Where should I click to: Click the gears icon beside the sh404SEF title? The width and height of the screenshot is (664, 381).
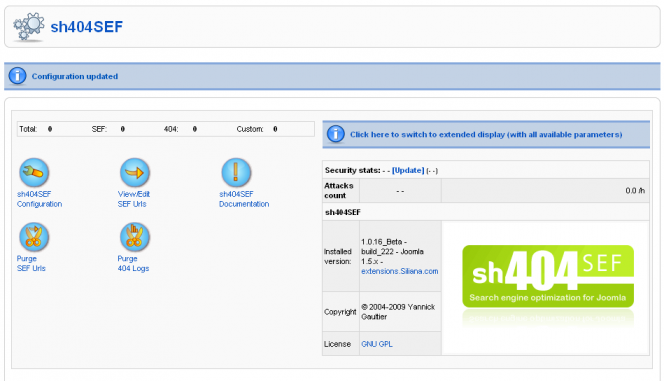tap(28, 26)
